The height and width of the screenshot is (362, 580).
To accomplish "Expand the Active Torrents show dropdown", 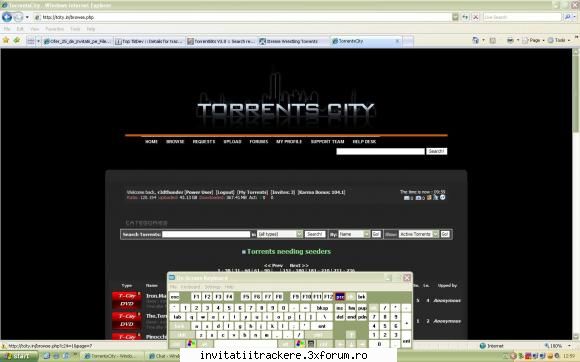I will pyautogui.click(x=435, y=234).
